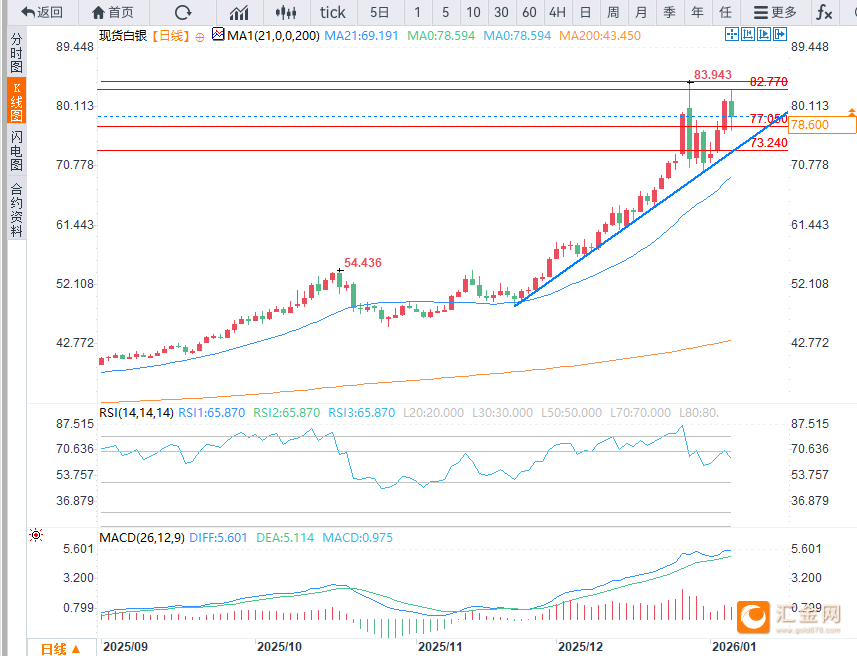Select the 4H timeframe button
The height and width of the screenshot is (656, 857).
(557, 12)
